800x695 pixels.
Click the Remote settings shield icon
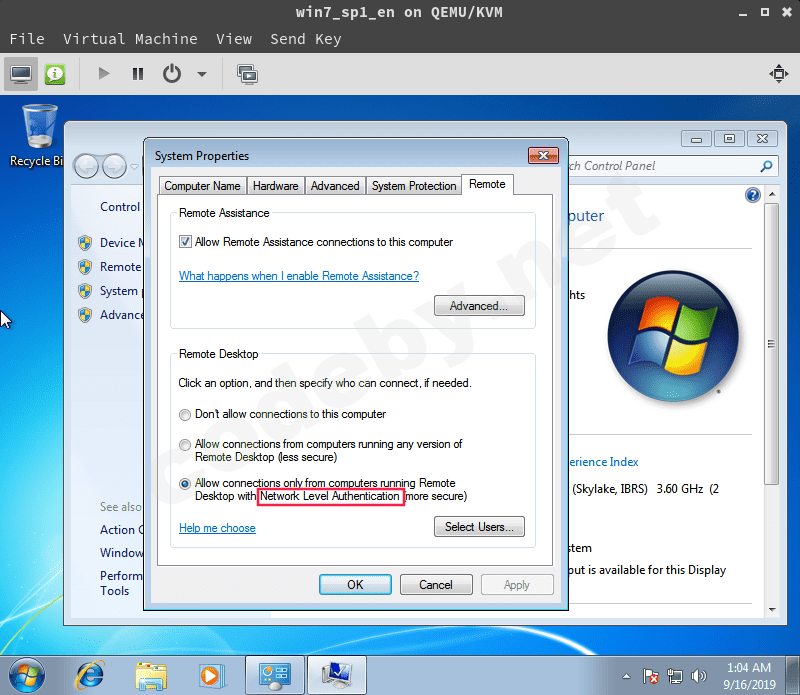[85, 267]
